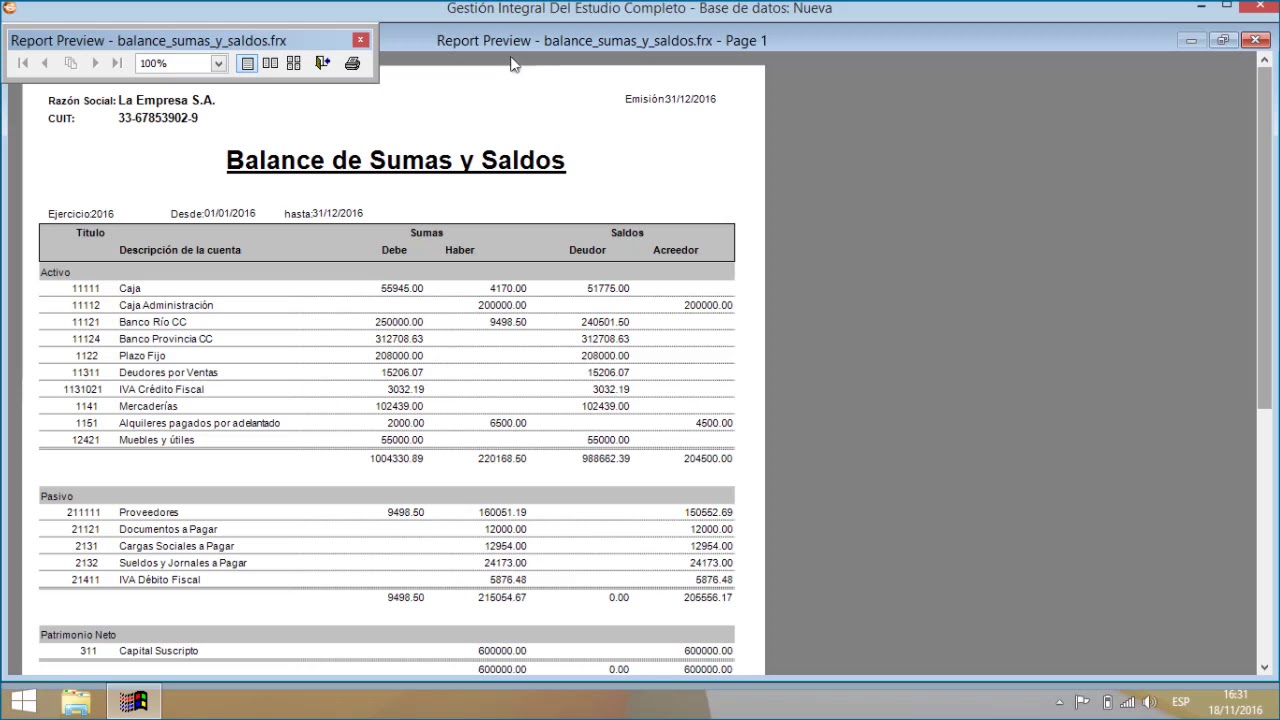Click the 'Banco Provincia CC' account name
Viewport: 1280px width, 720px height.
tap(165, 339)
